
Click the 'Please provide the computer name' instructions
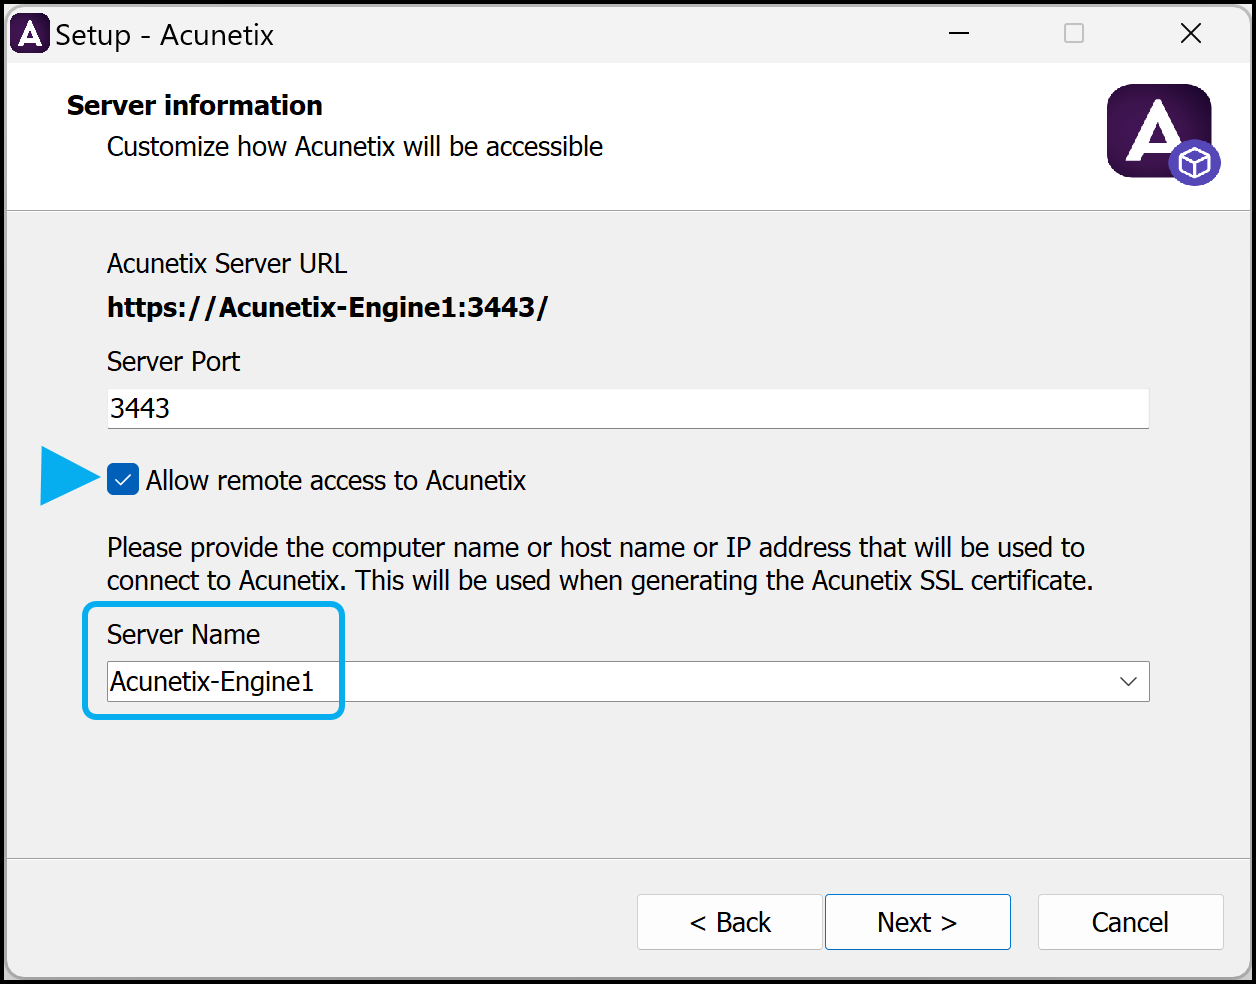[600, 564]
